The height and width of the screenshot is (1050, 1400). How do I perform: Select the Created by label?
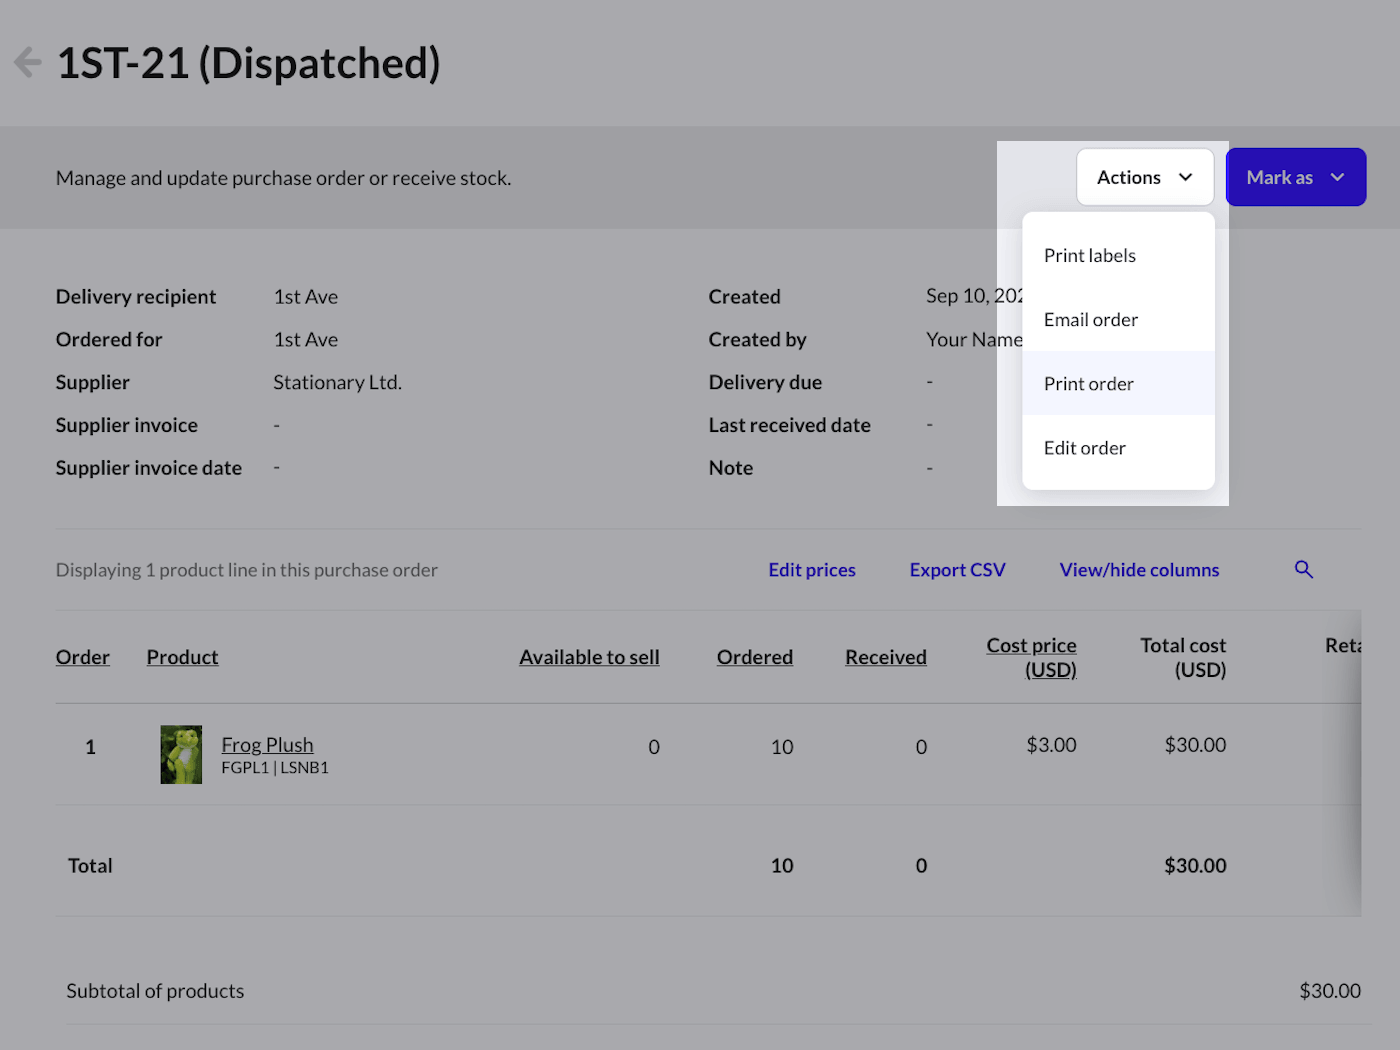tap(757, 339)
